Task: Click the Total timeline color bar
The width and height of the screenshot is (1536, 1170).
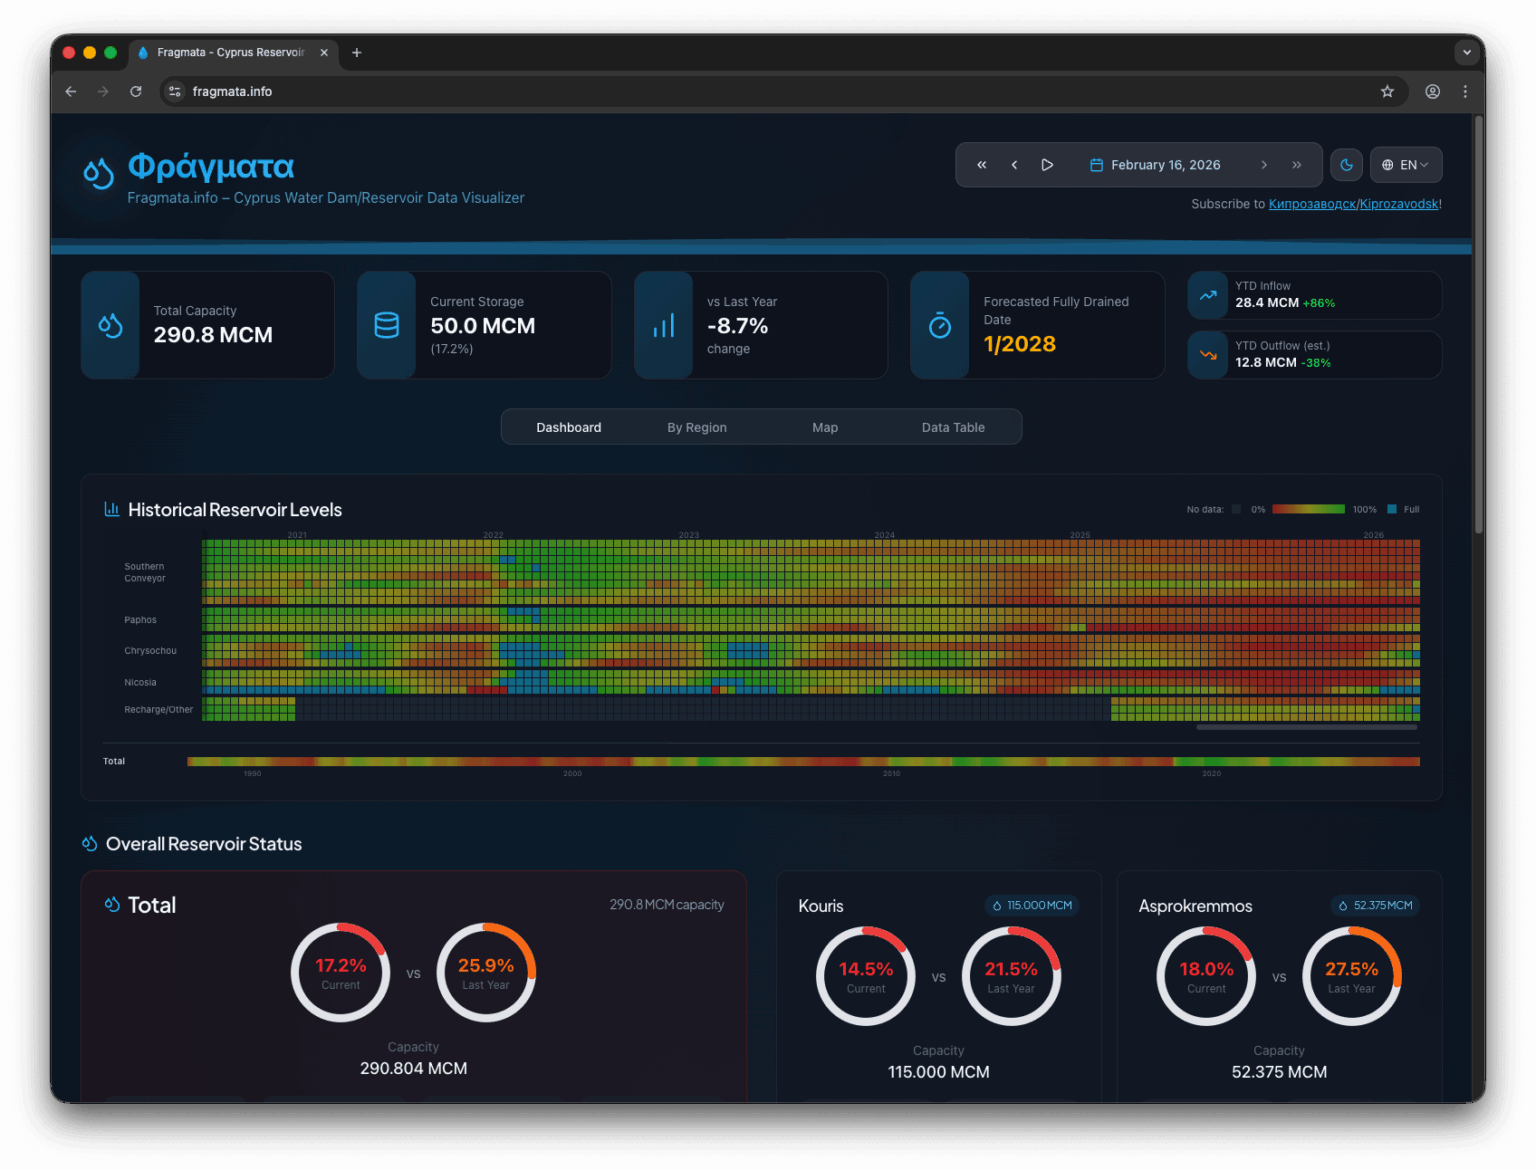Action: [x=802, y=762]
